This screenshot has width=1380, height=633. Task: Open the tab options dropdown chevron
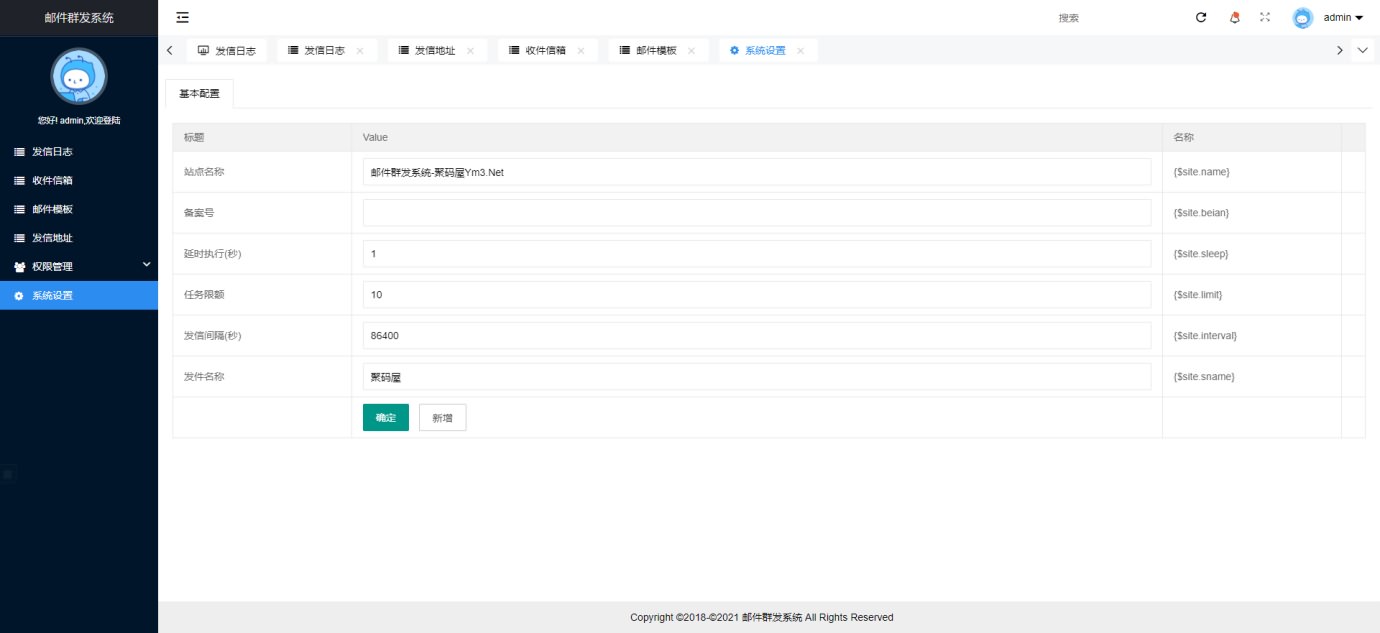coord(1362,51)
